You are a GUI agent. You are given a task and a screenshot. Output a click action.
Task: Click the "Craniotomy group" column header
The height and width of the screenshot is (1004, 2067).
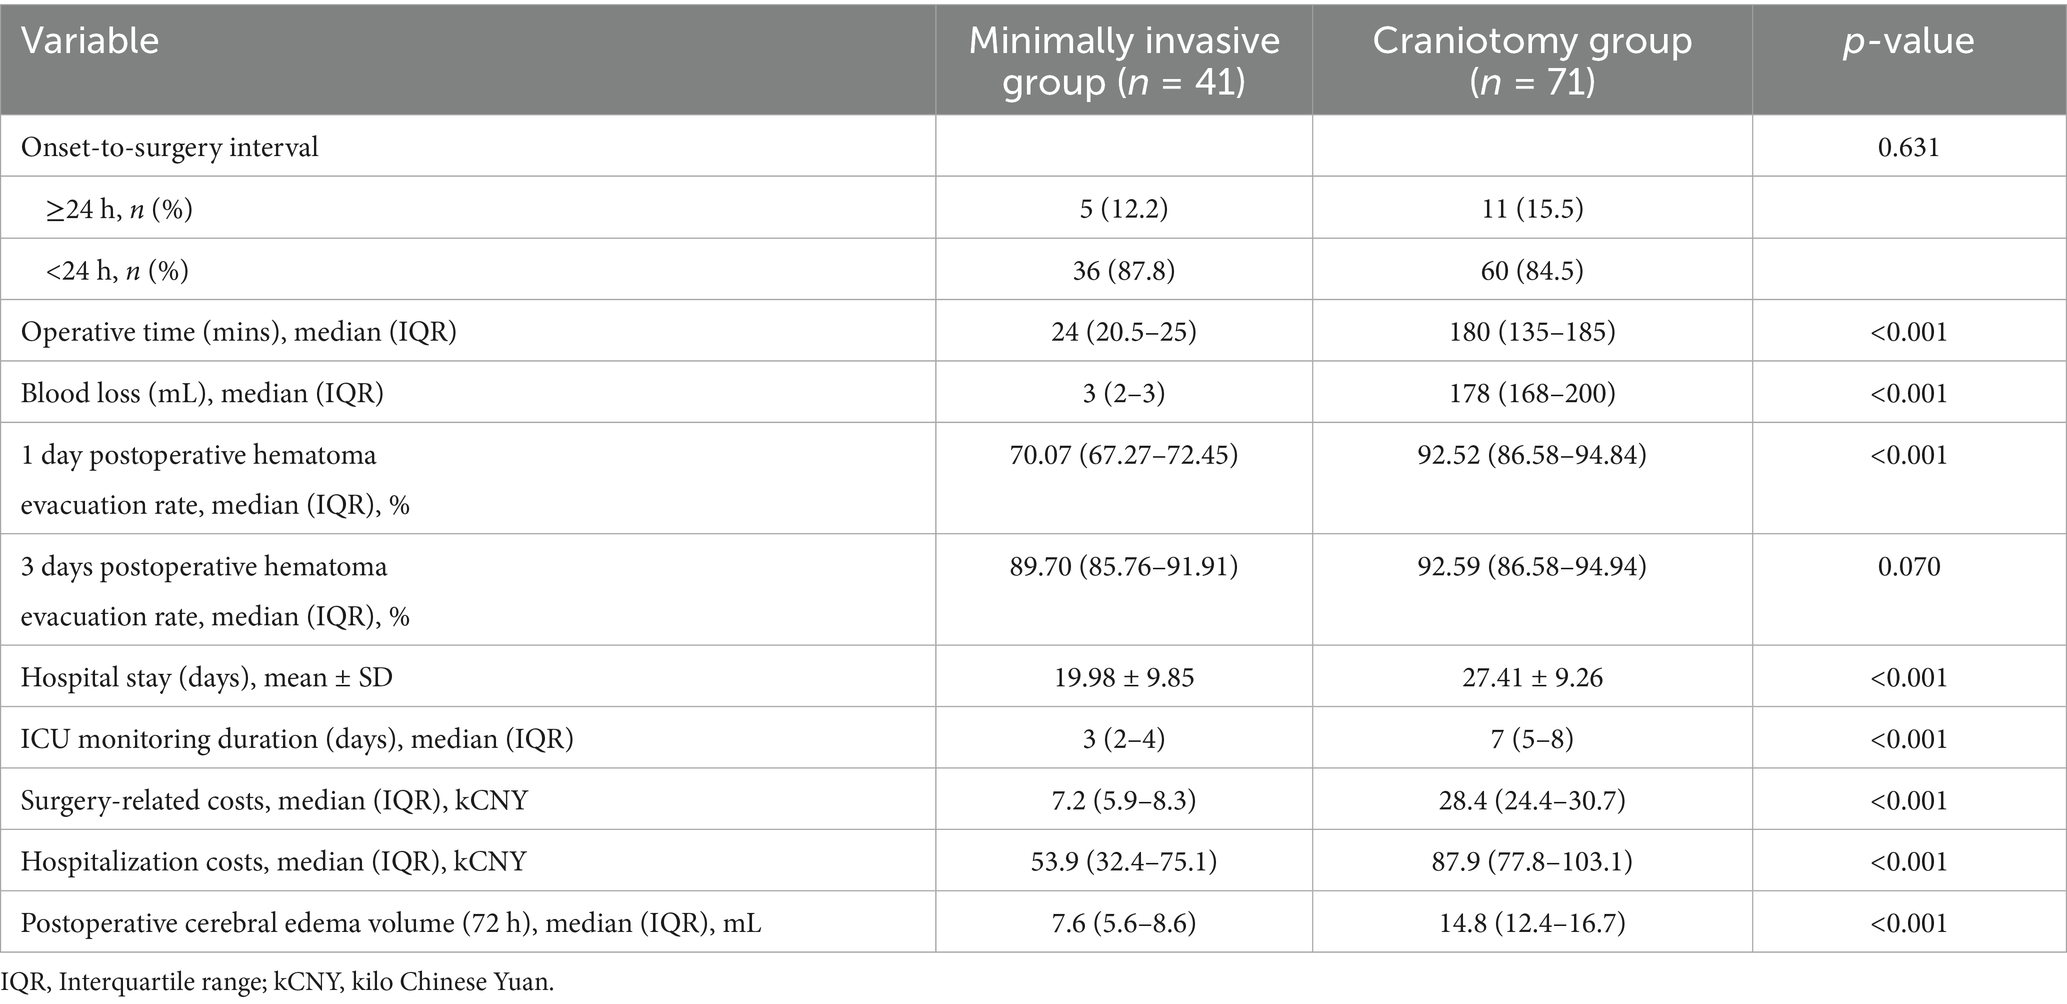pyautogui.click(x=1532, y=60)
